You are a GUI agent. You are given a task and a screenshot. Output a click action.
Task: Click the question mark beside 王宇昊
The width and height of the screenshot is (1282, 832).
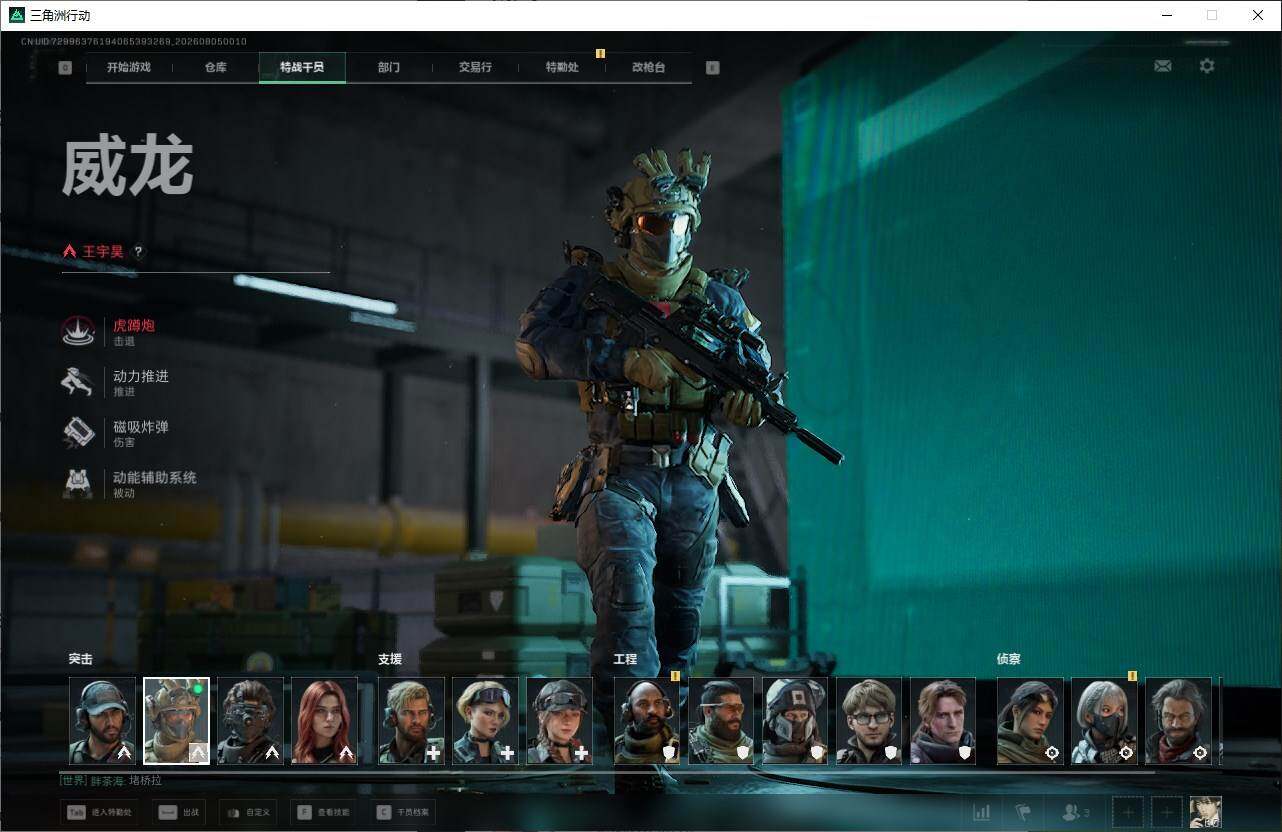tap(138, 252)
